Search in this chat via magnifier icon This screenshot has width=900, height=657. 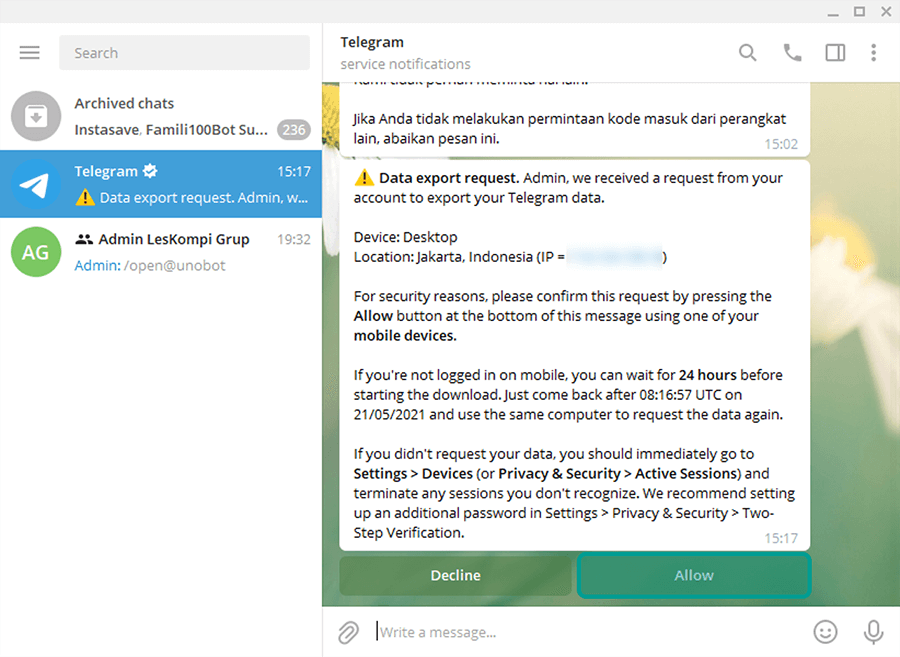pos(747,53)
